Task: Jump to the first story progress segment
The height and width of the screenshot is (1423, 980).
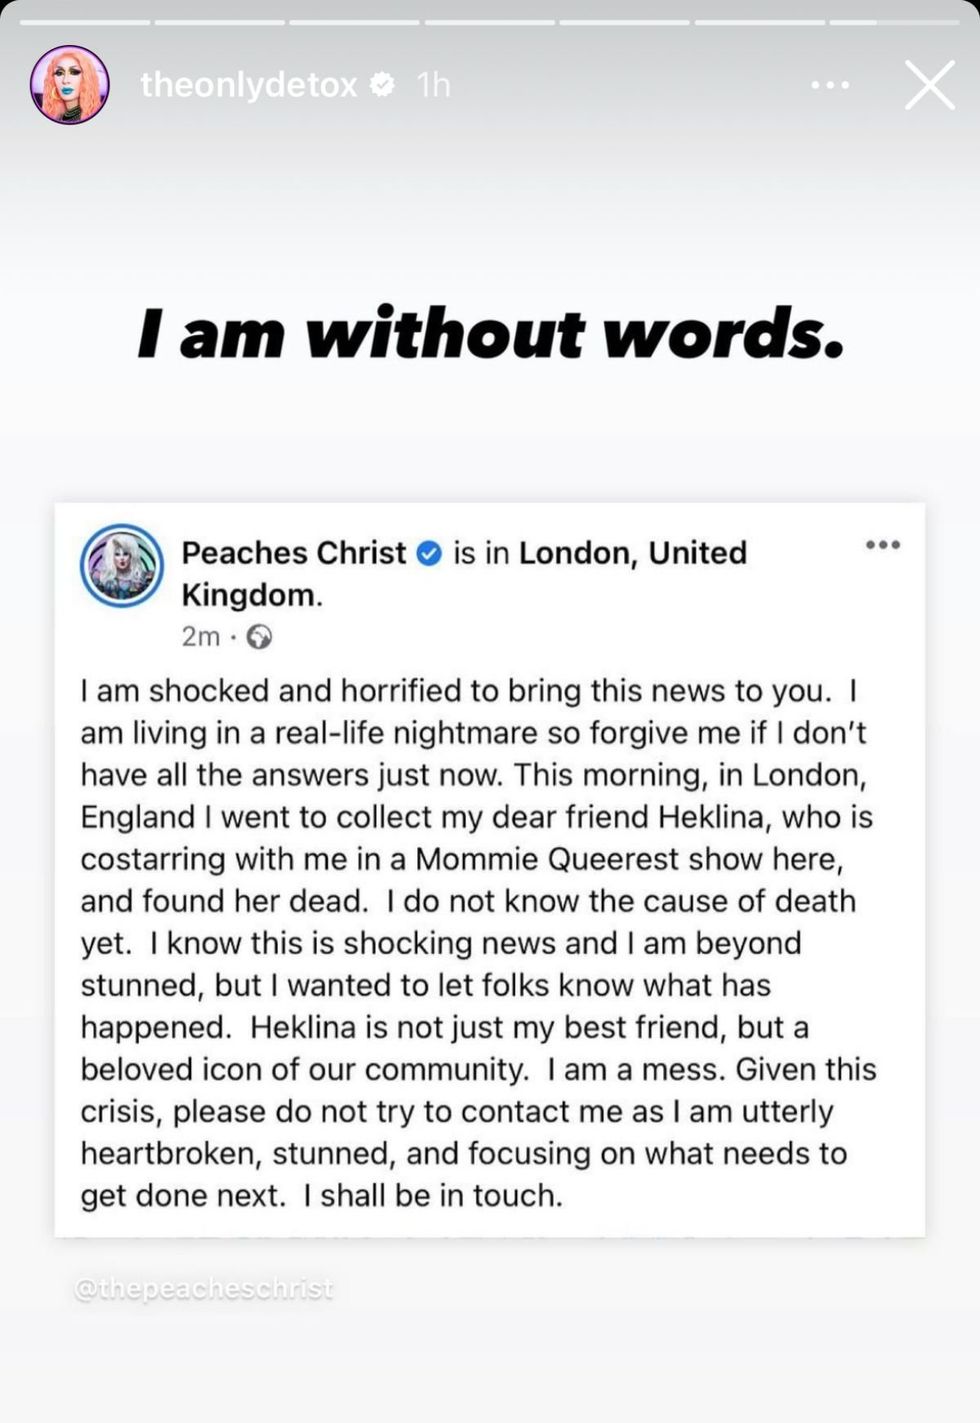Action: tap(84, 21)
